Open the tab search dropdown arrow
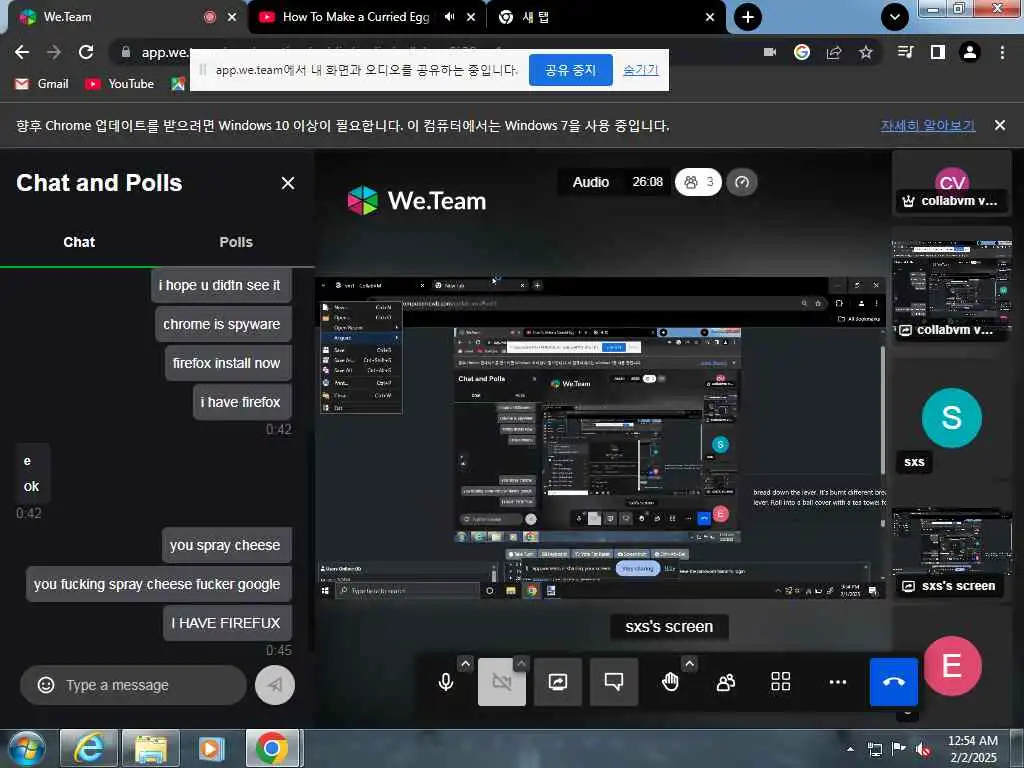The width and height of the screenshot is (1024, 768). 895,17
